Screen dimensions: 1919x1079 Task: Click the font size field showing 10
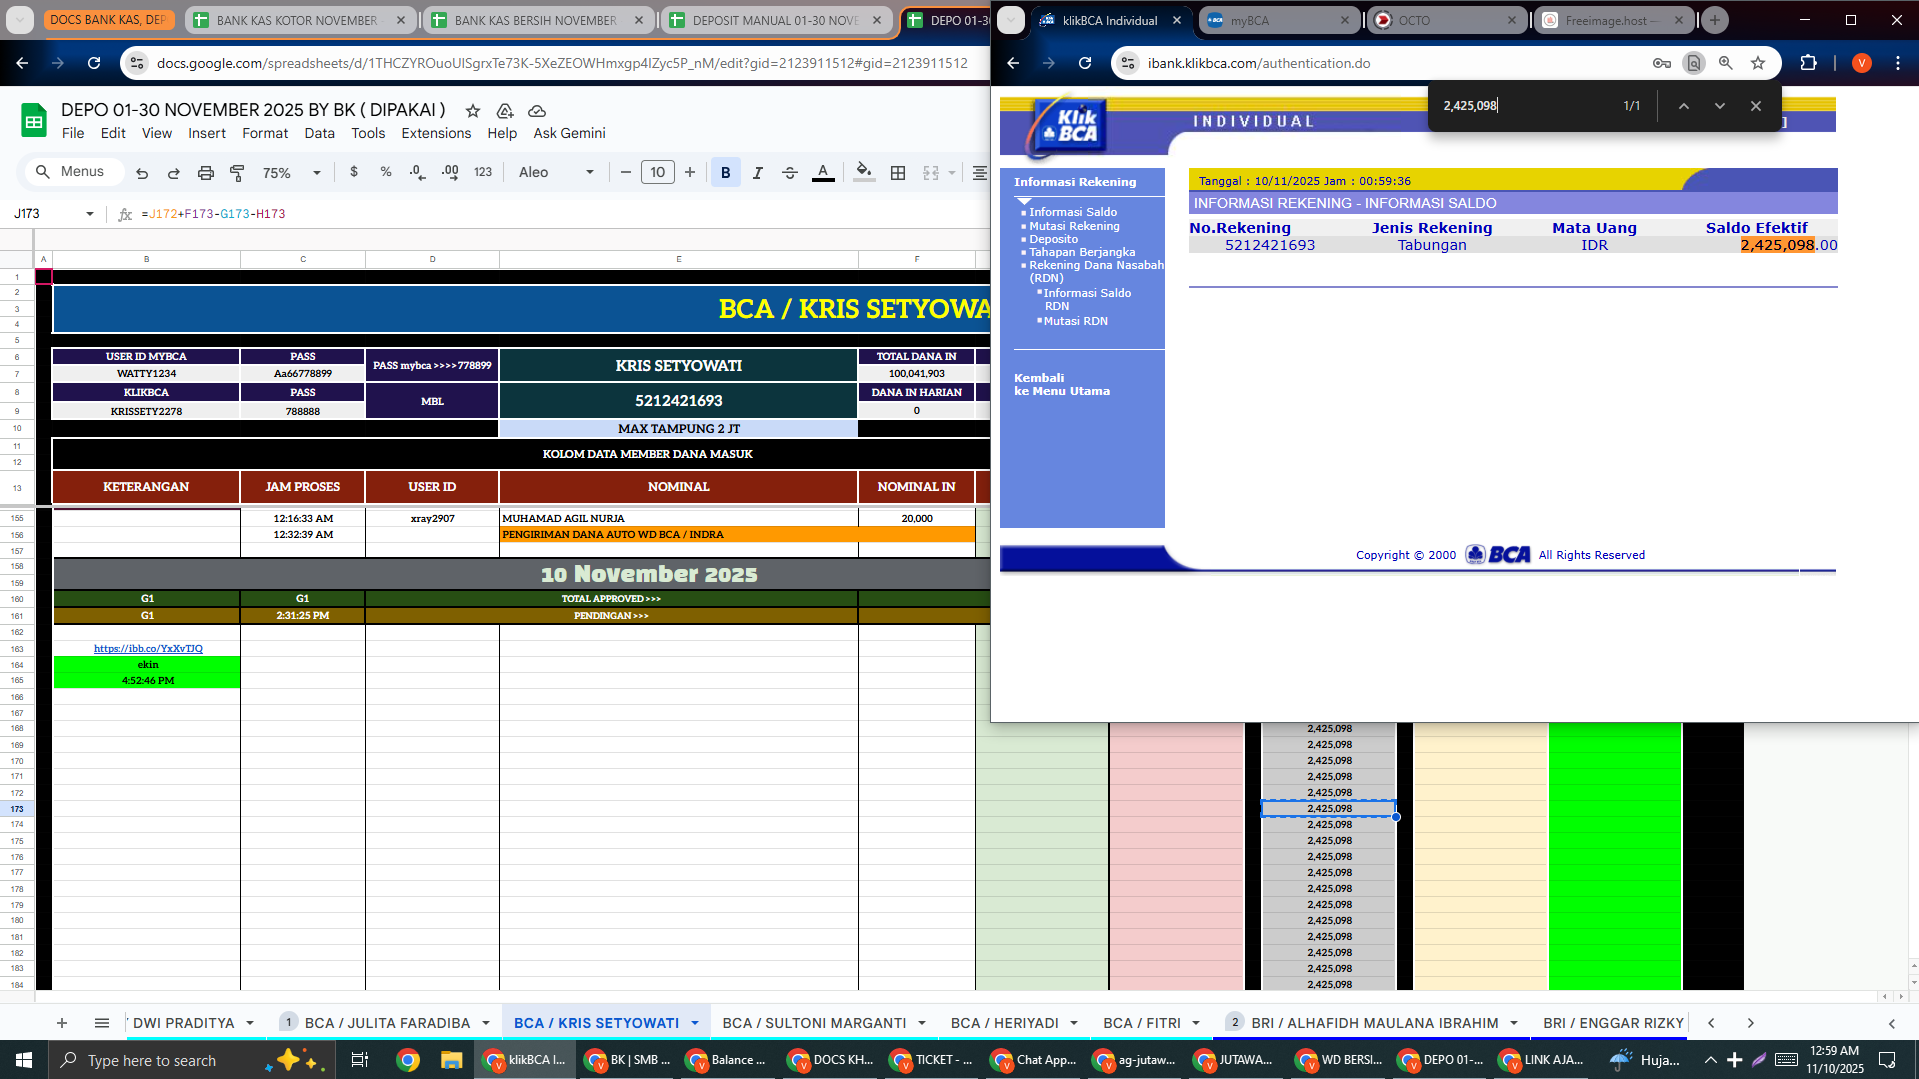click(x=658, y=173)
